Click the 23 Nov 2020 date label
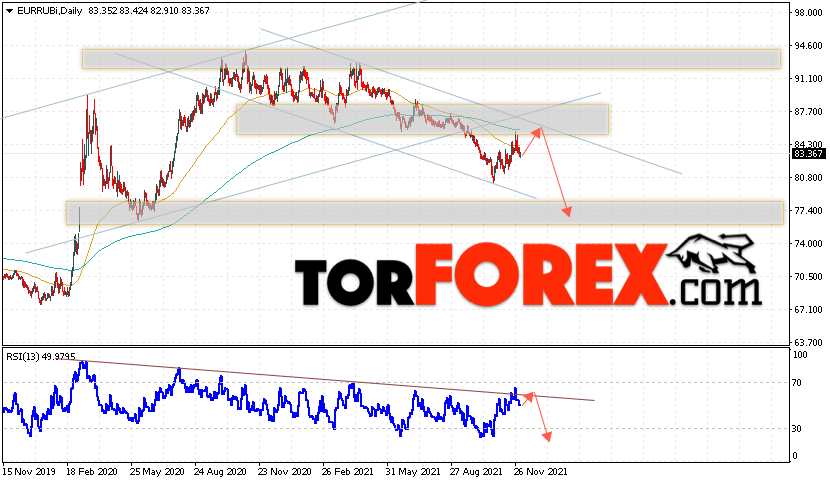This screenshot has width=830, height=483. click(x=284, y=471)
